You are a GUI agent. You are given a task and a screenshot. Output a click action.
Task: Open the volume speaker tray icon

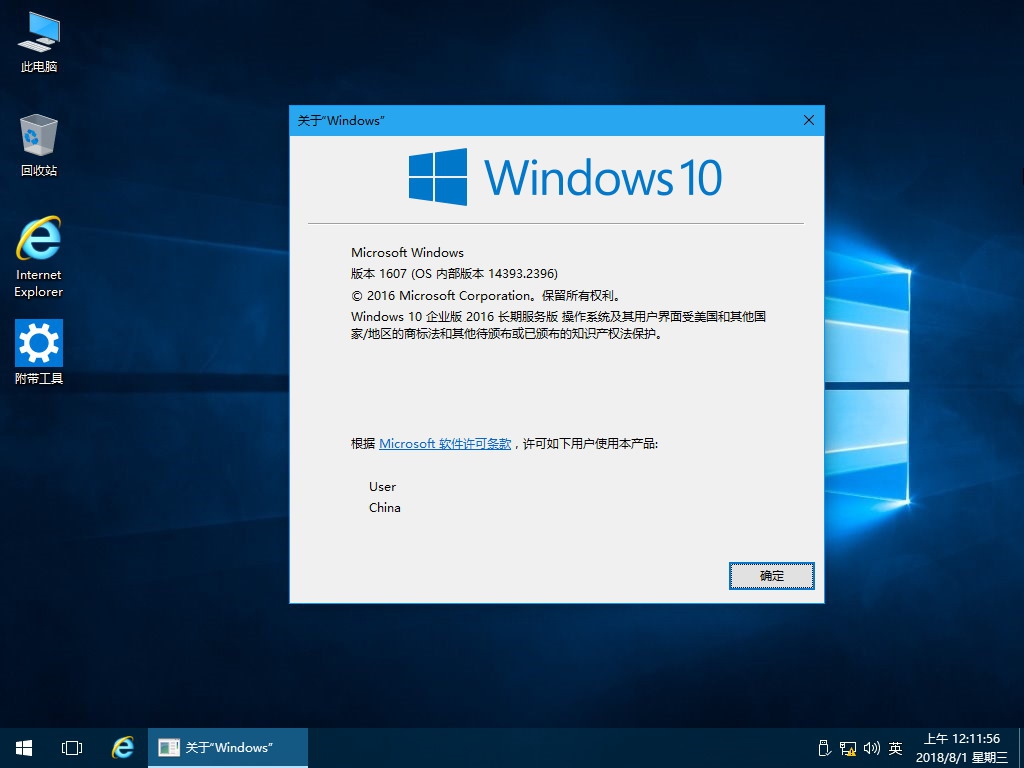click(872, 748)
